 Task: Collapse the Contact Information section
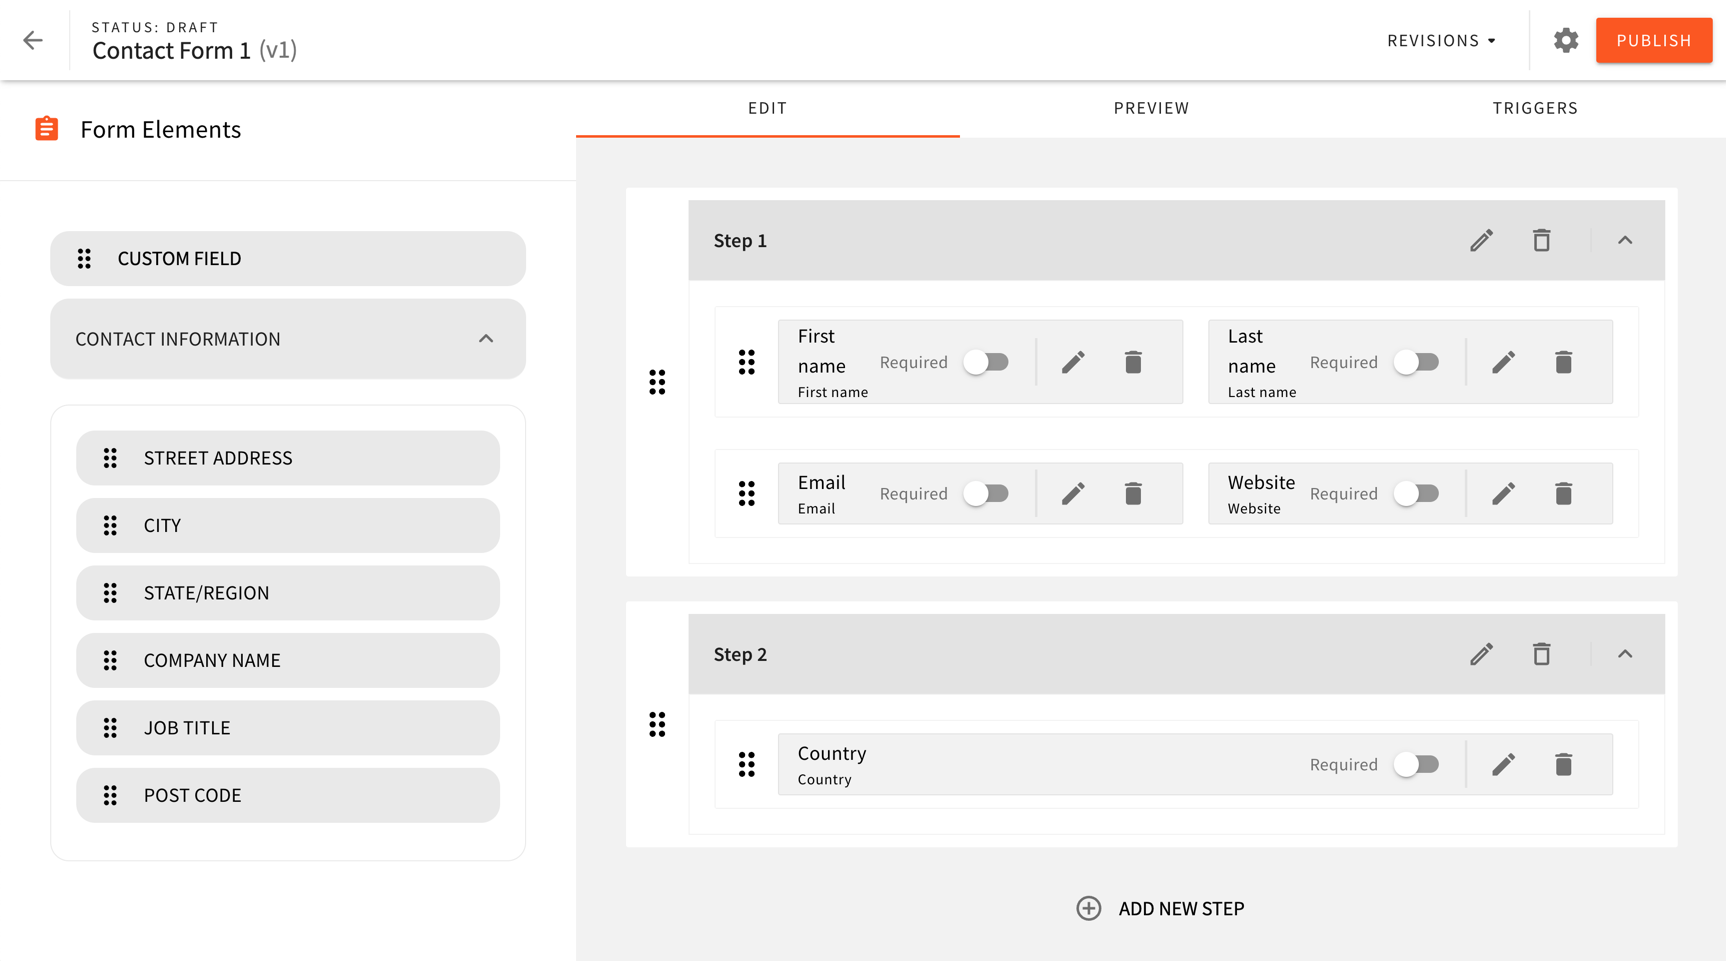click(486, 339)
